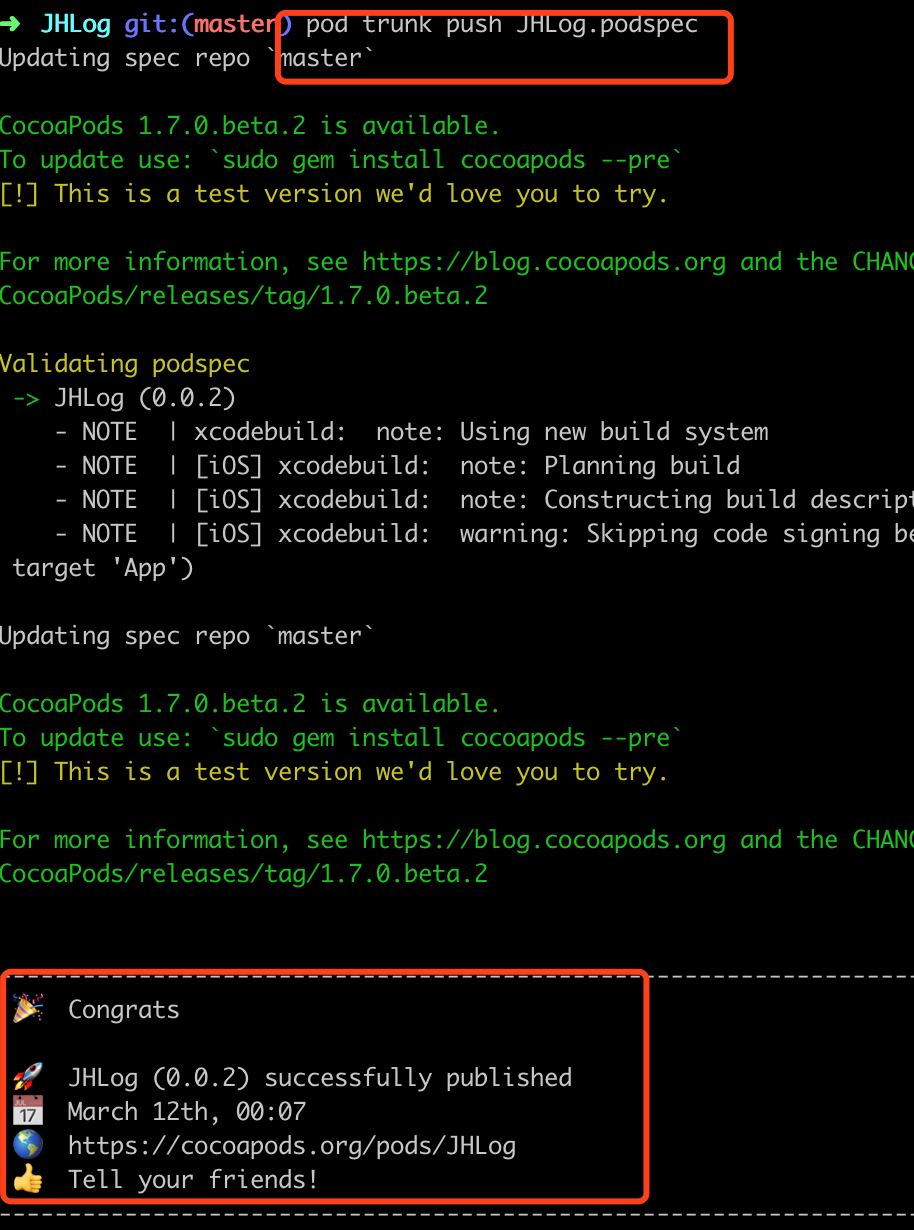The image size is (914, 1230).
Task: Click the 'JHLog' directory name in the prompt
Action: [76, 24]
